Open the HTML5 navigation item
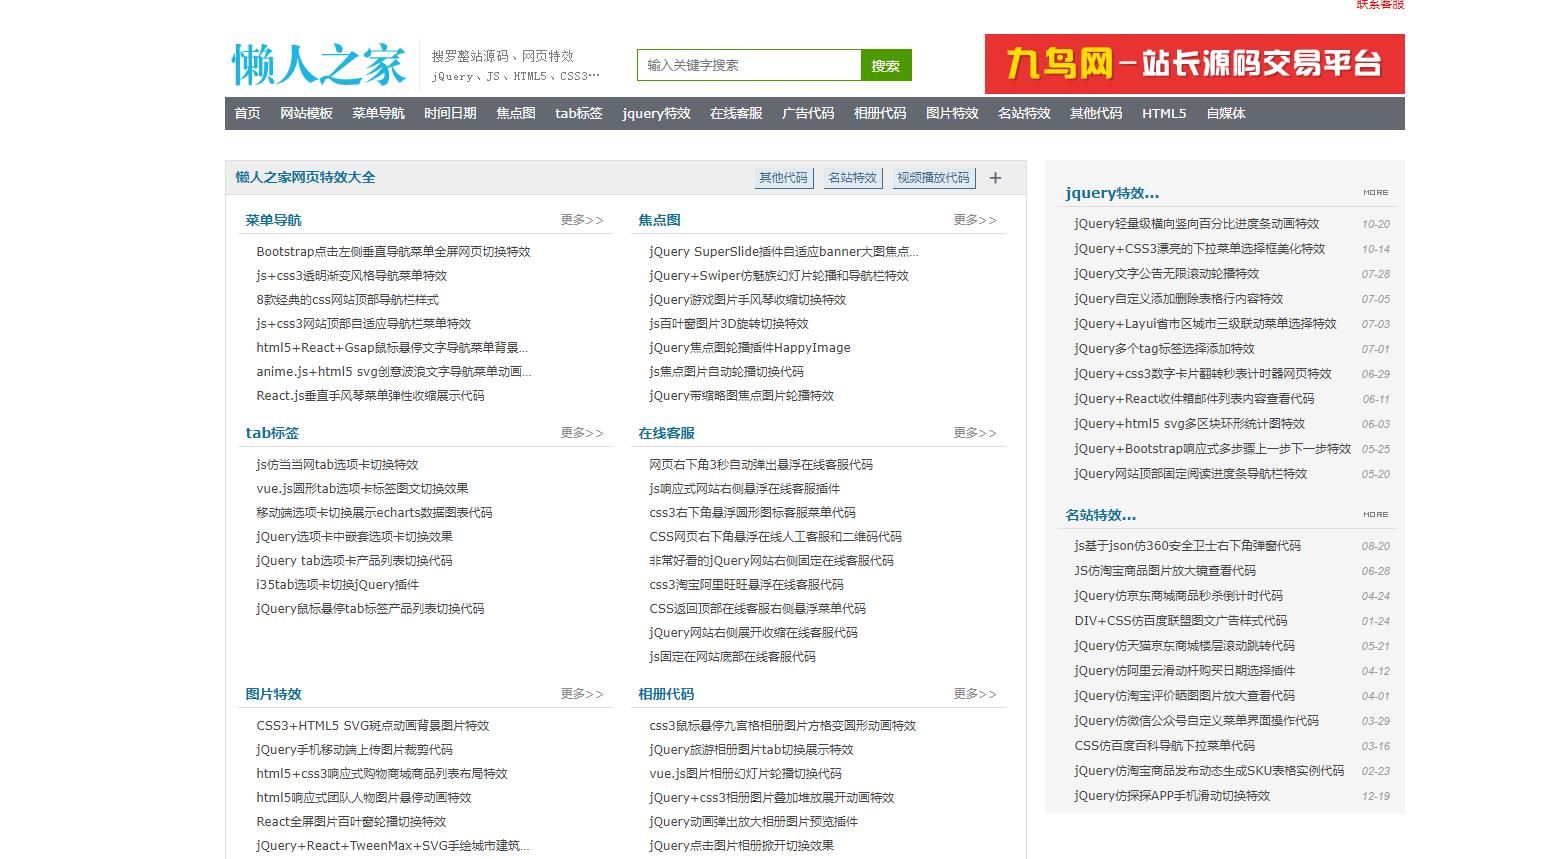Image resolution: width=1543 pixels, height=859 pixels. point(1164,113)
